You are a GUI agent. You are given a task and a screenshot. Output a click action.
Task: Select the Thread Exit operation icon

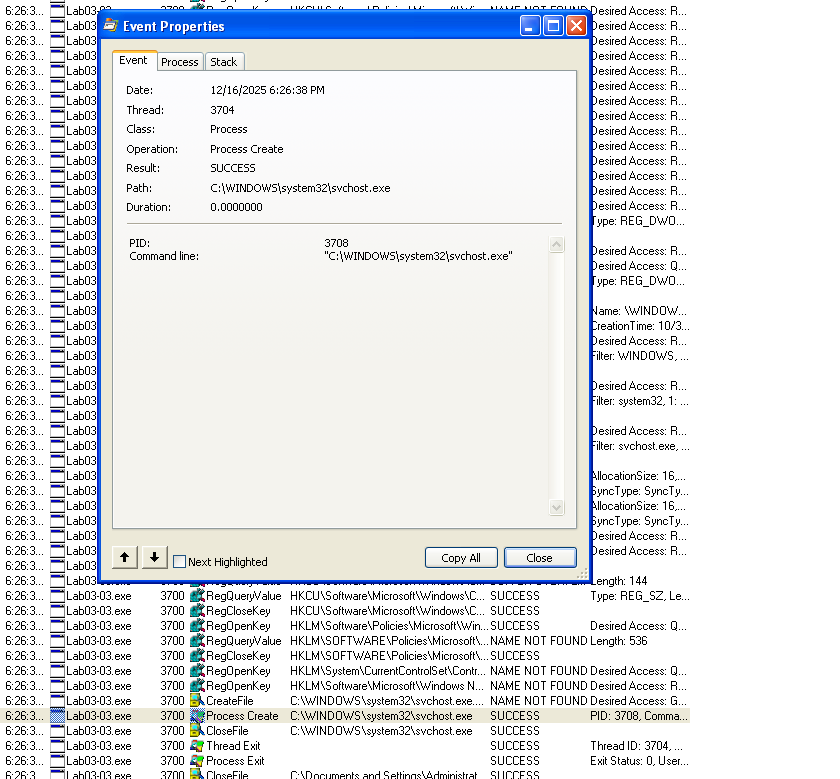pyautogui.click(x=197, y=746)
